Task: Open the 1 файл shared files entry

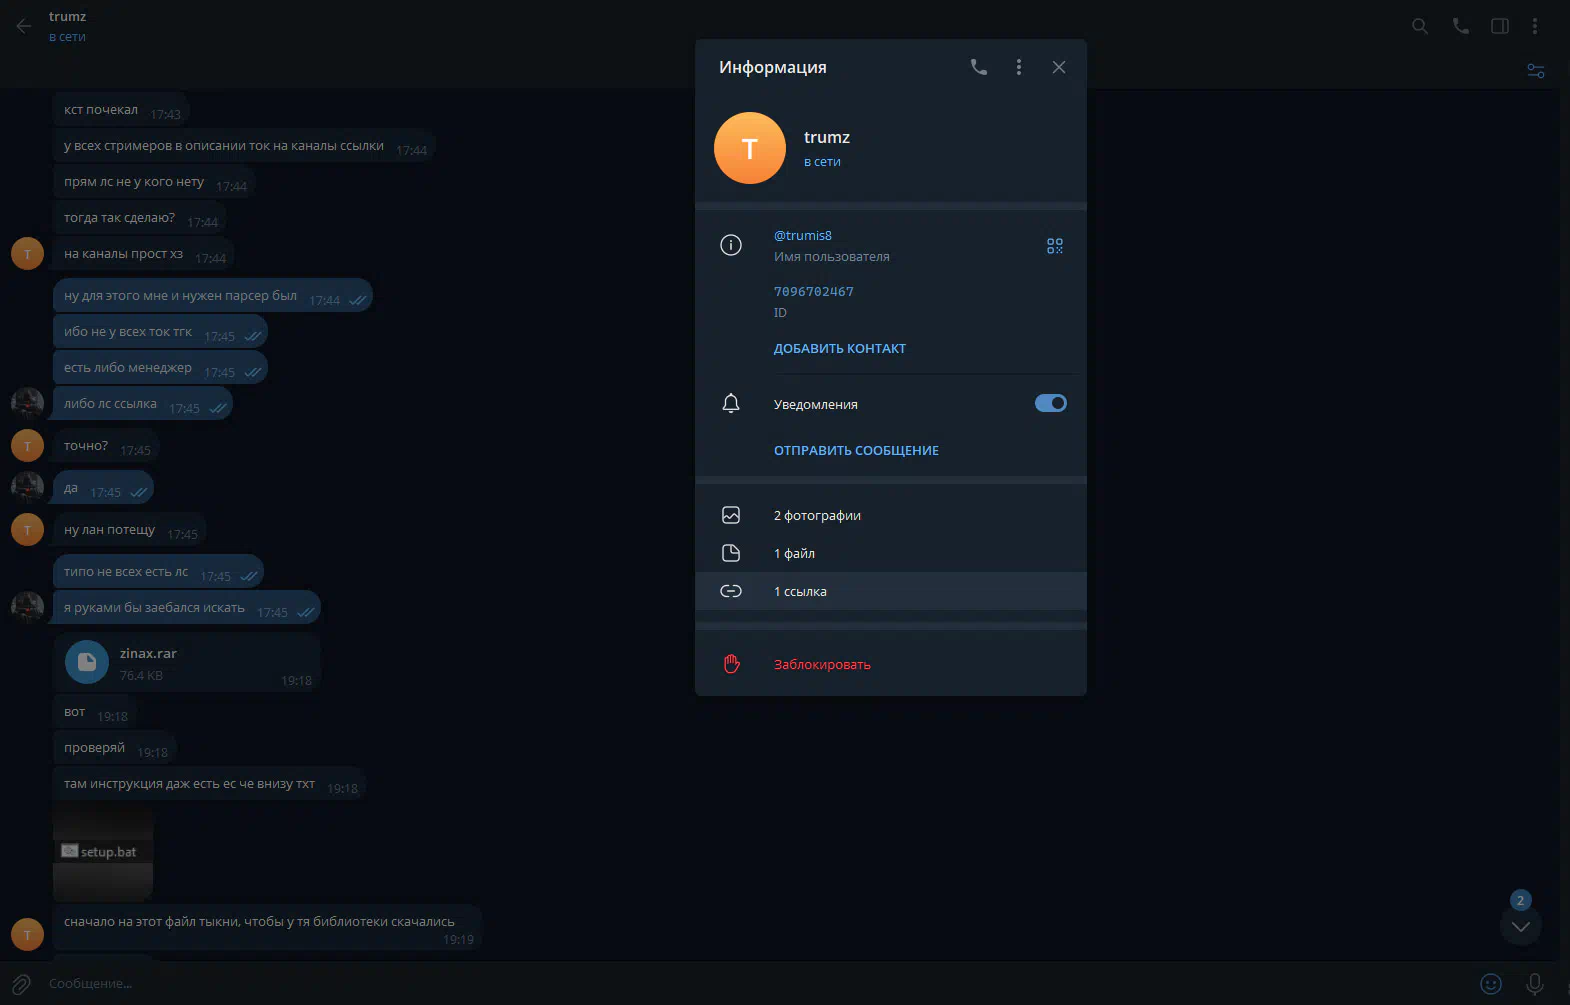Action: (x=794, y=554)
